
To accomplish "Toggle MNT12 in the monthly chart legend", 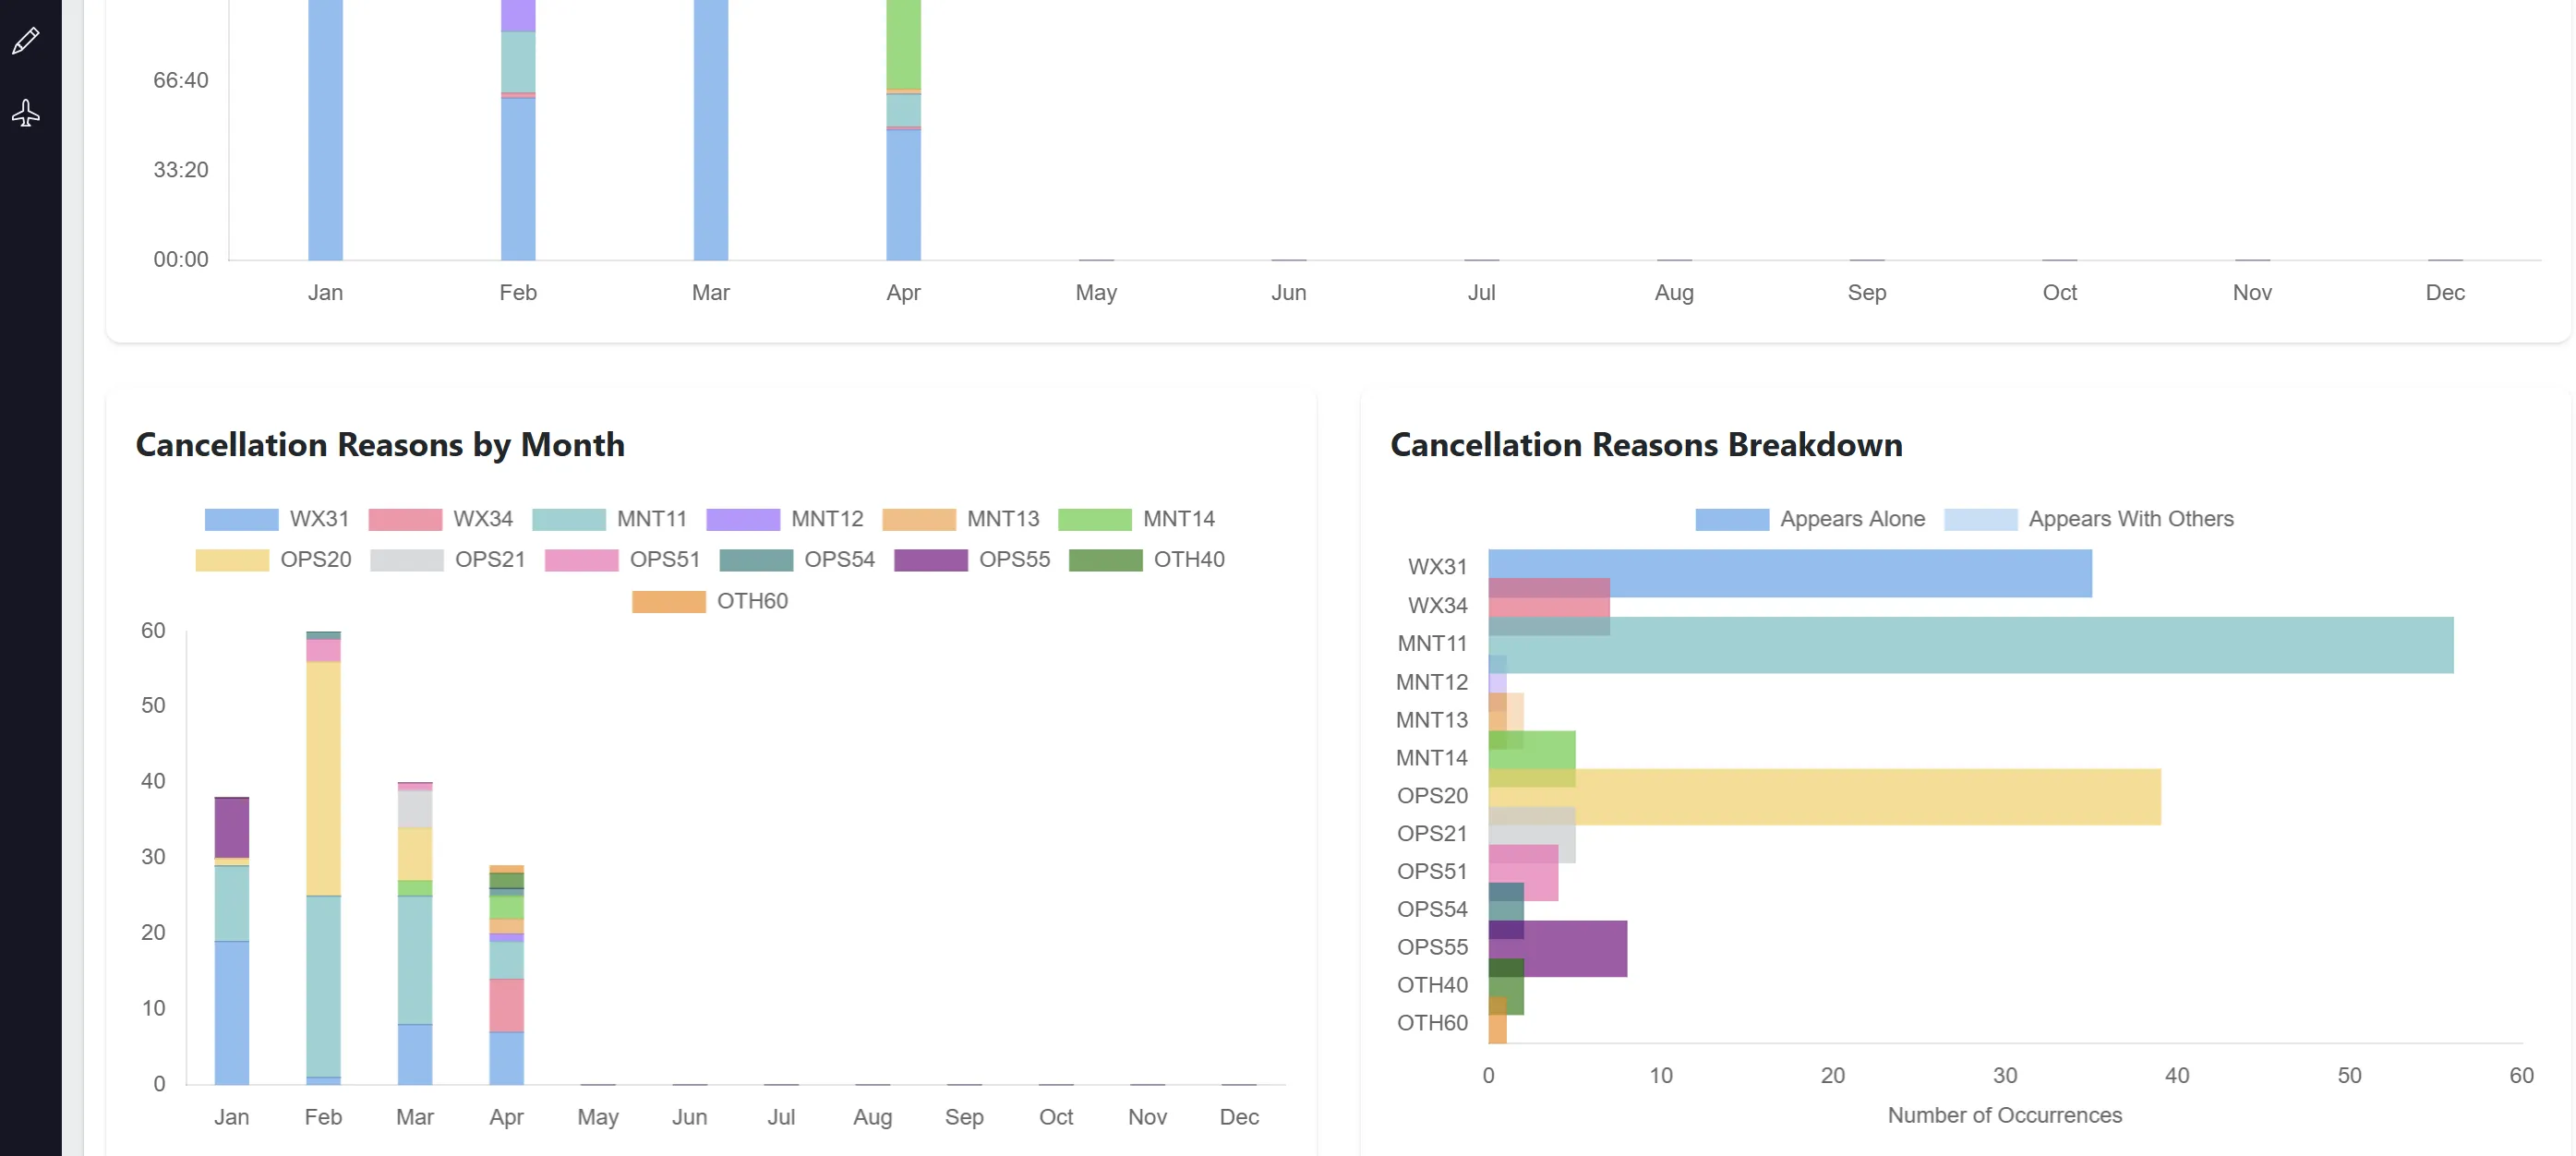I will (x=743, y=519).
